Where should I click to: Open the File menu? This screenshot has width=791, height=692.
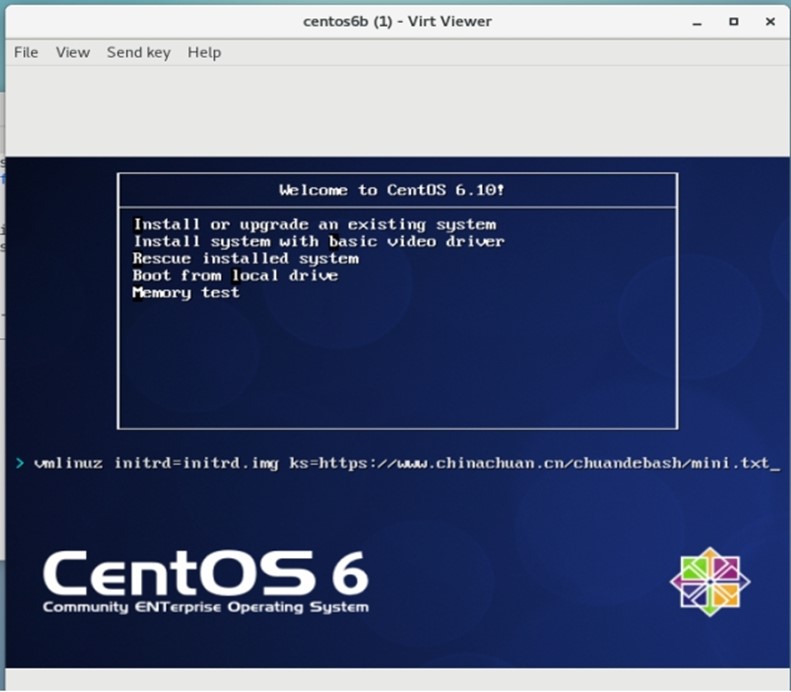click(x=26, y=52)
